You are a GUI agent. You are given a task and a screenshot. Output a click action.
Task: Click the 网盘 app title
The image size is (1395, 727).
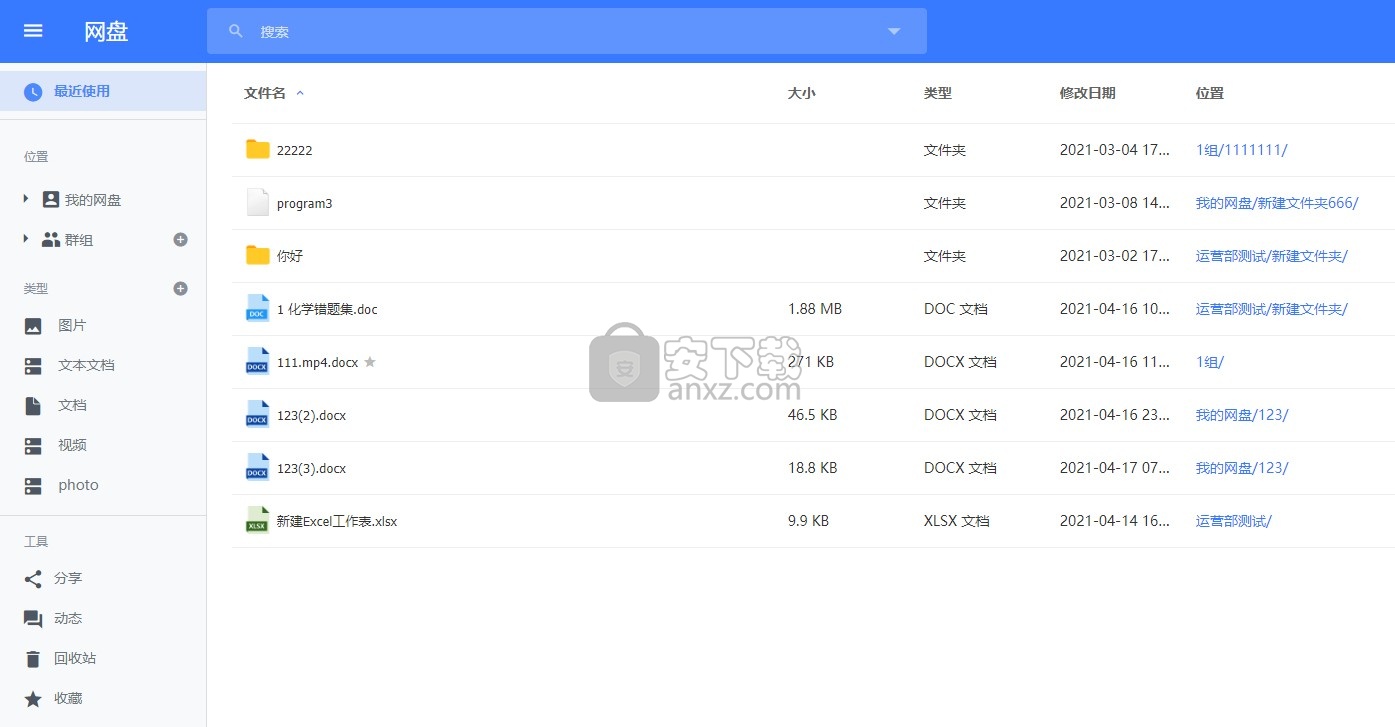[x=106, y=31]
